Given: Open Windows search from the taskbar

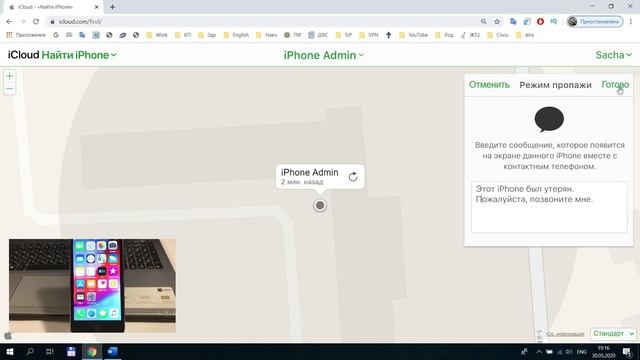Looking at the screenshot, I should (x=30, y=351).
